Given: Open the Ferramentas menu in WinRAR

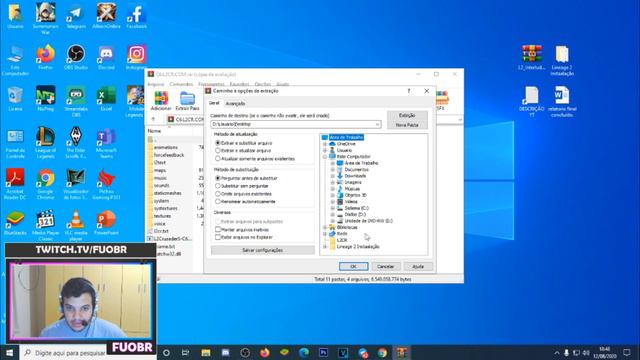Looking at the screenshot, I should [x=211, y=84].
